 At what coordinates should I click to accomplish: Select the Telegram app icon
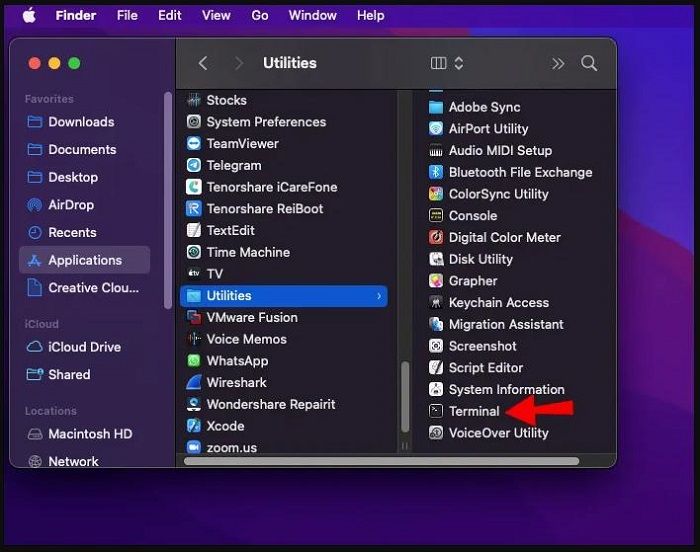pos(194,165)
